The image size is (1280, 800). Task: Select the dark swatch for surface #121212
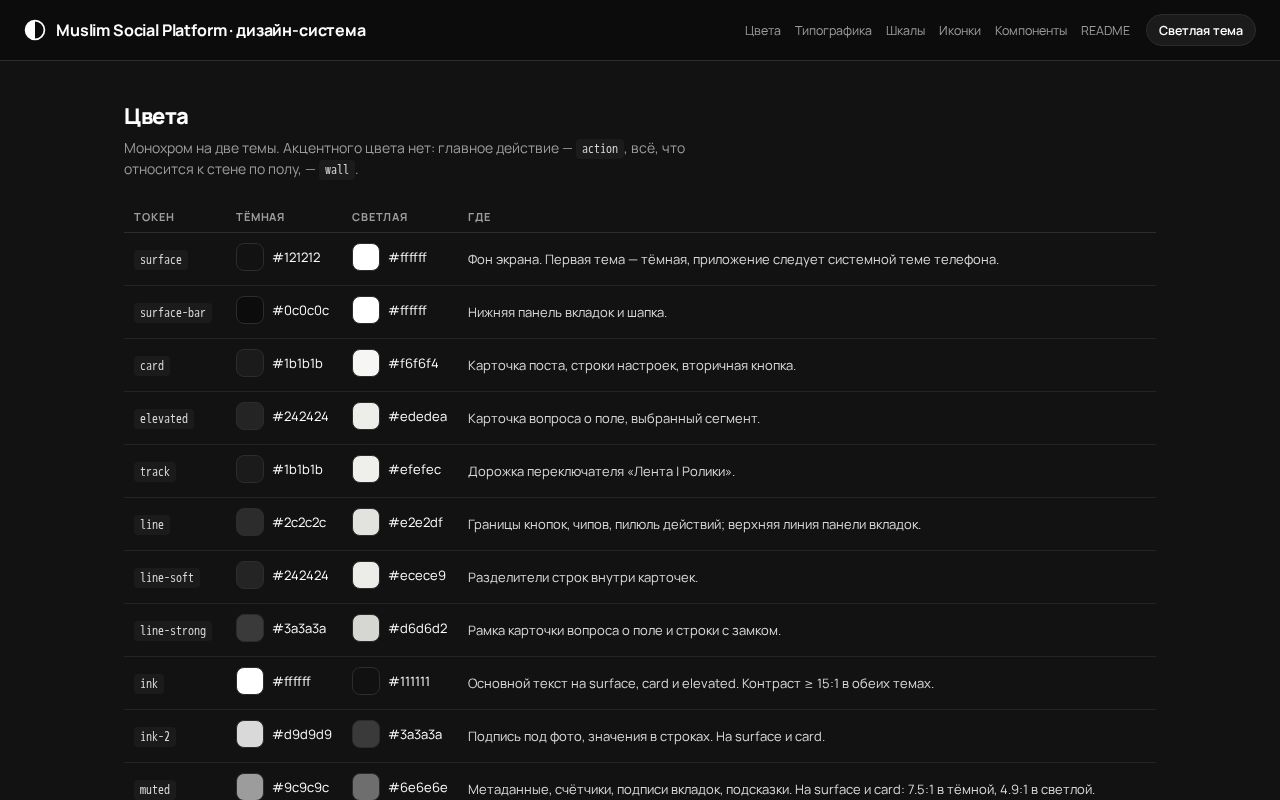(250, 257)
